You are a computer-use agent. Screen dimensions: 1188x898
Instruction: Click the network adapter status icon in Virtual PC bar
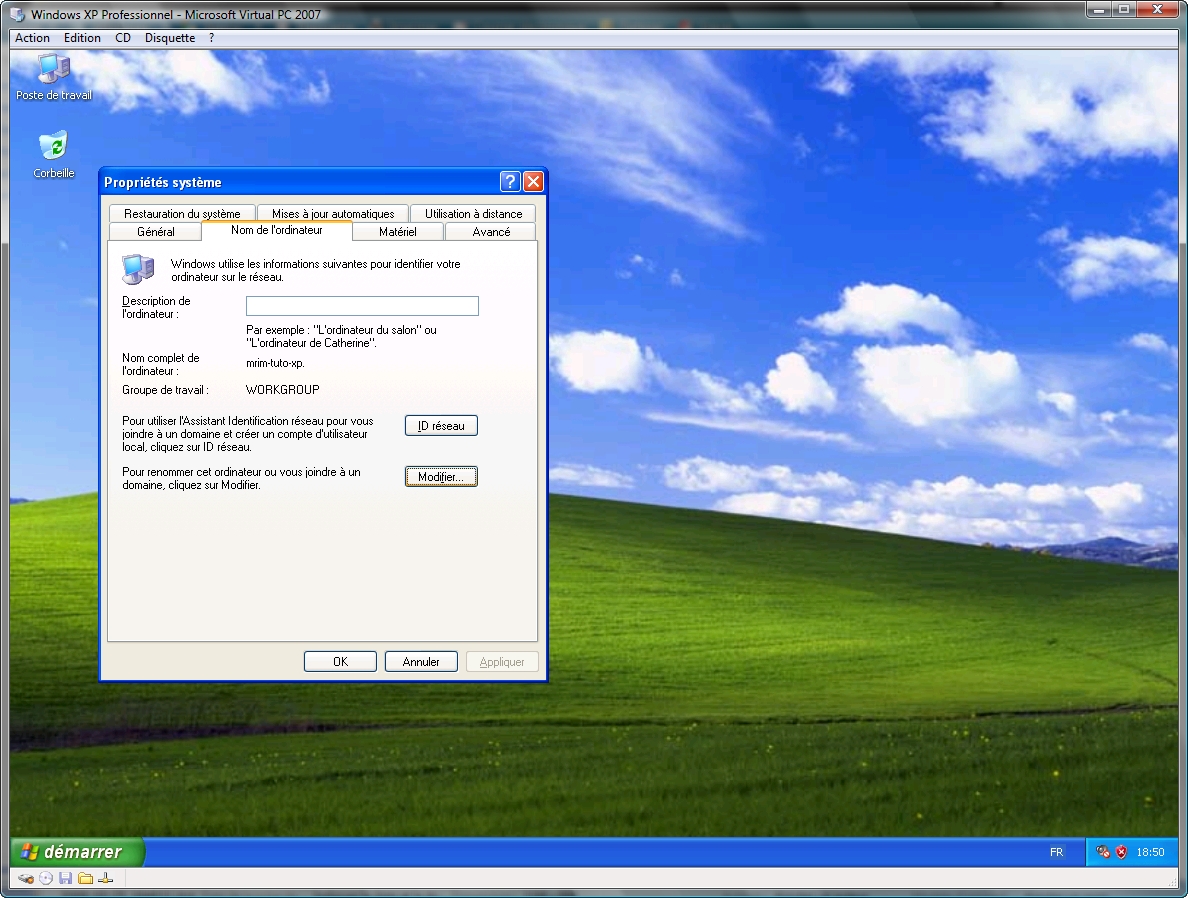tap(106, 878)
